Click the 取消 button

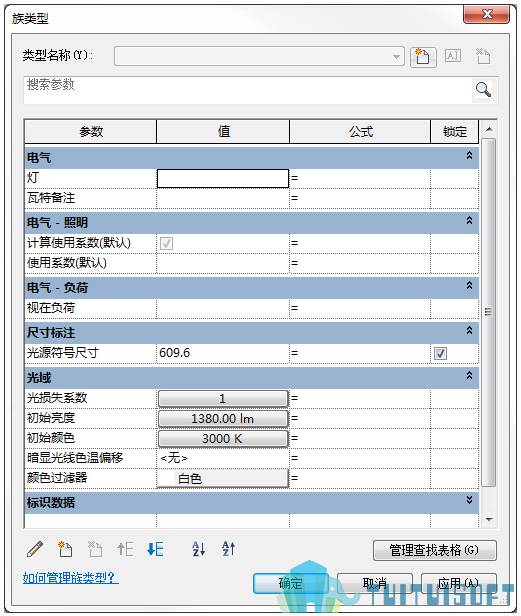(x=375, y=583)
